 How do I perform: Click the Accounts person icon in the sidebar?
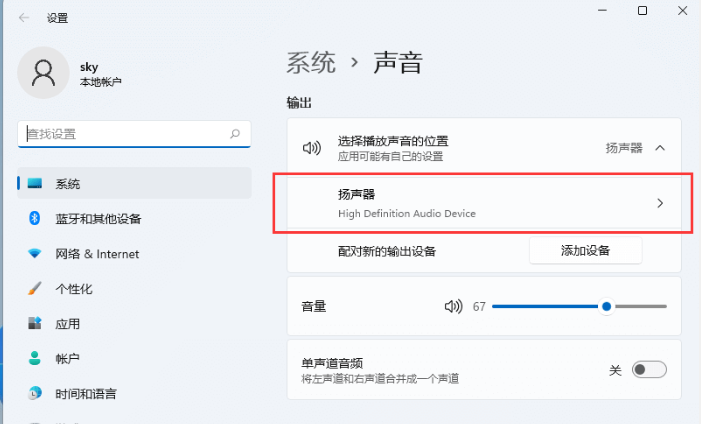(x=34, y=358)
